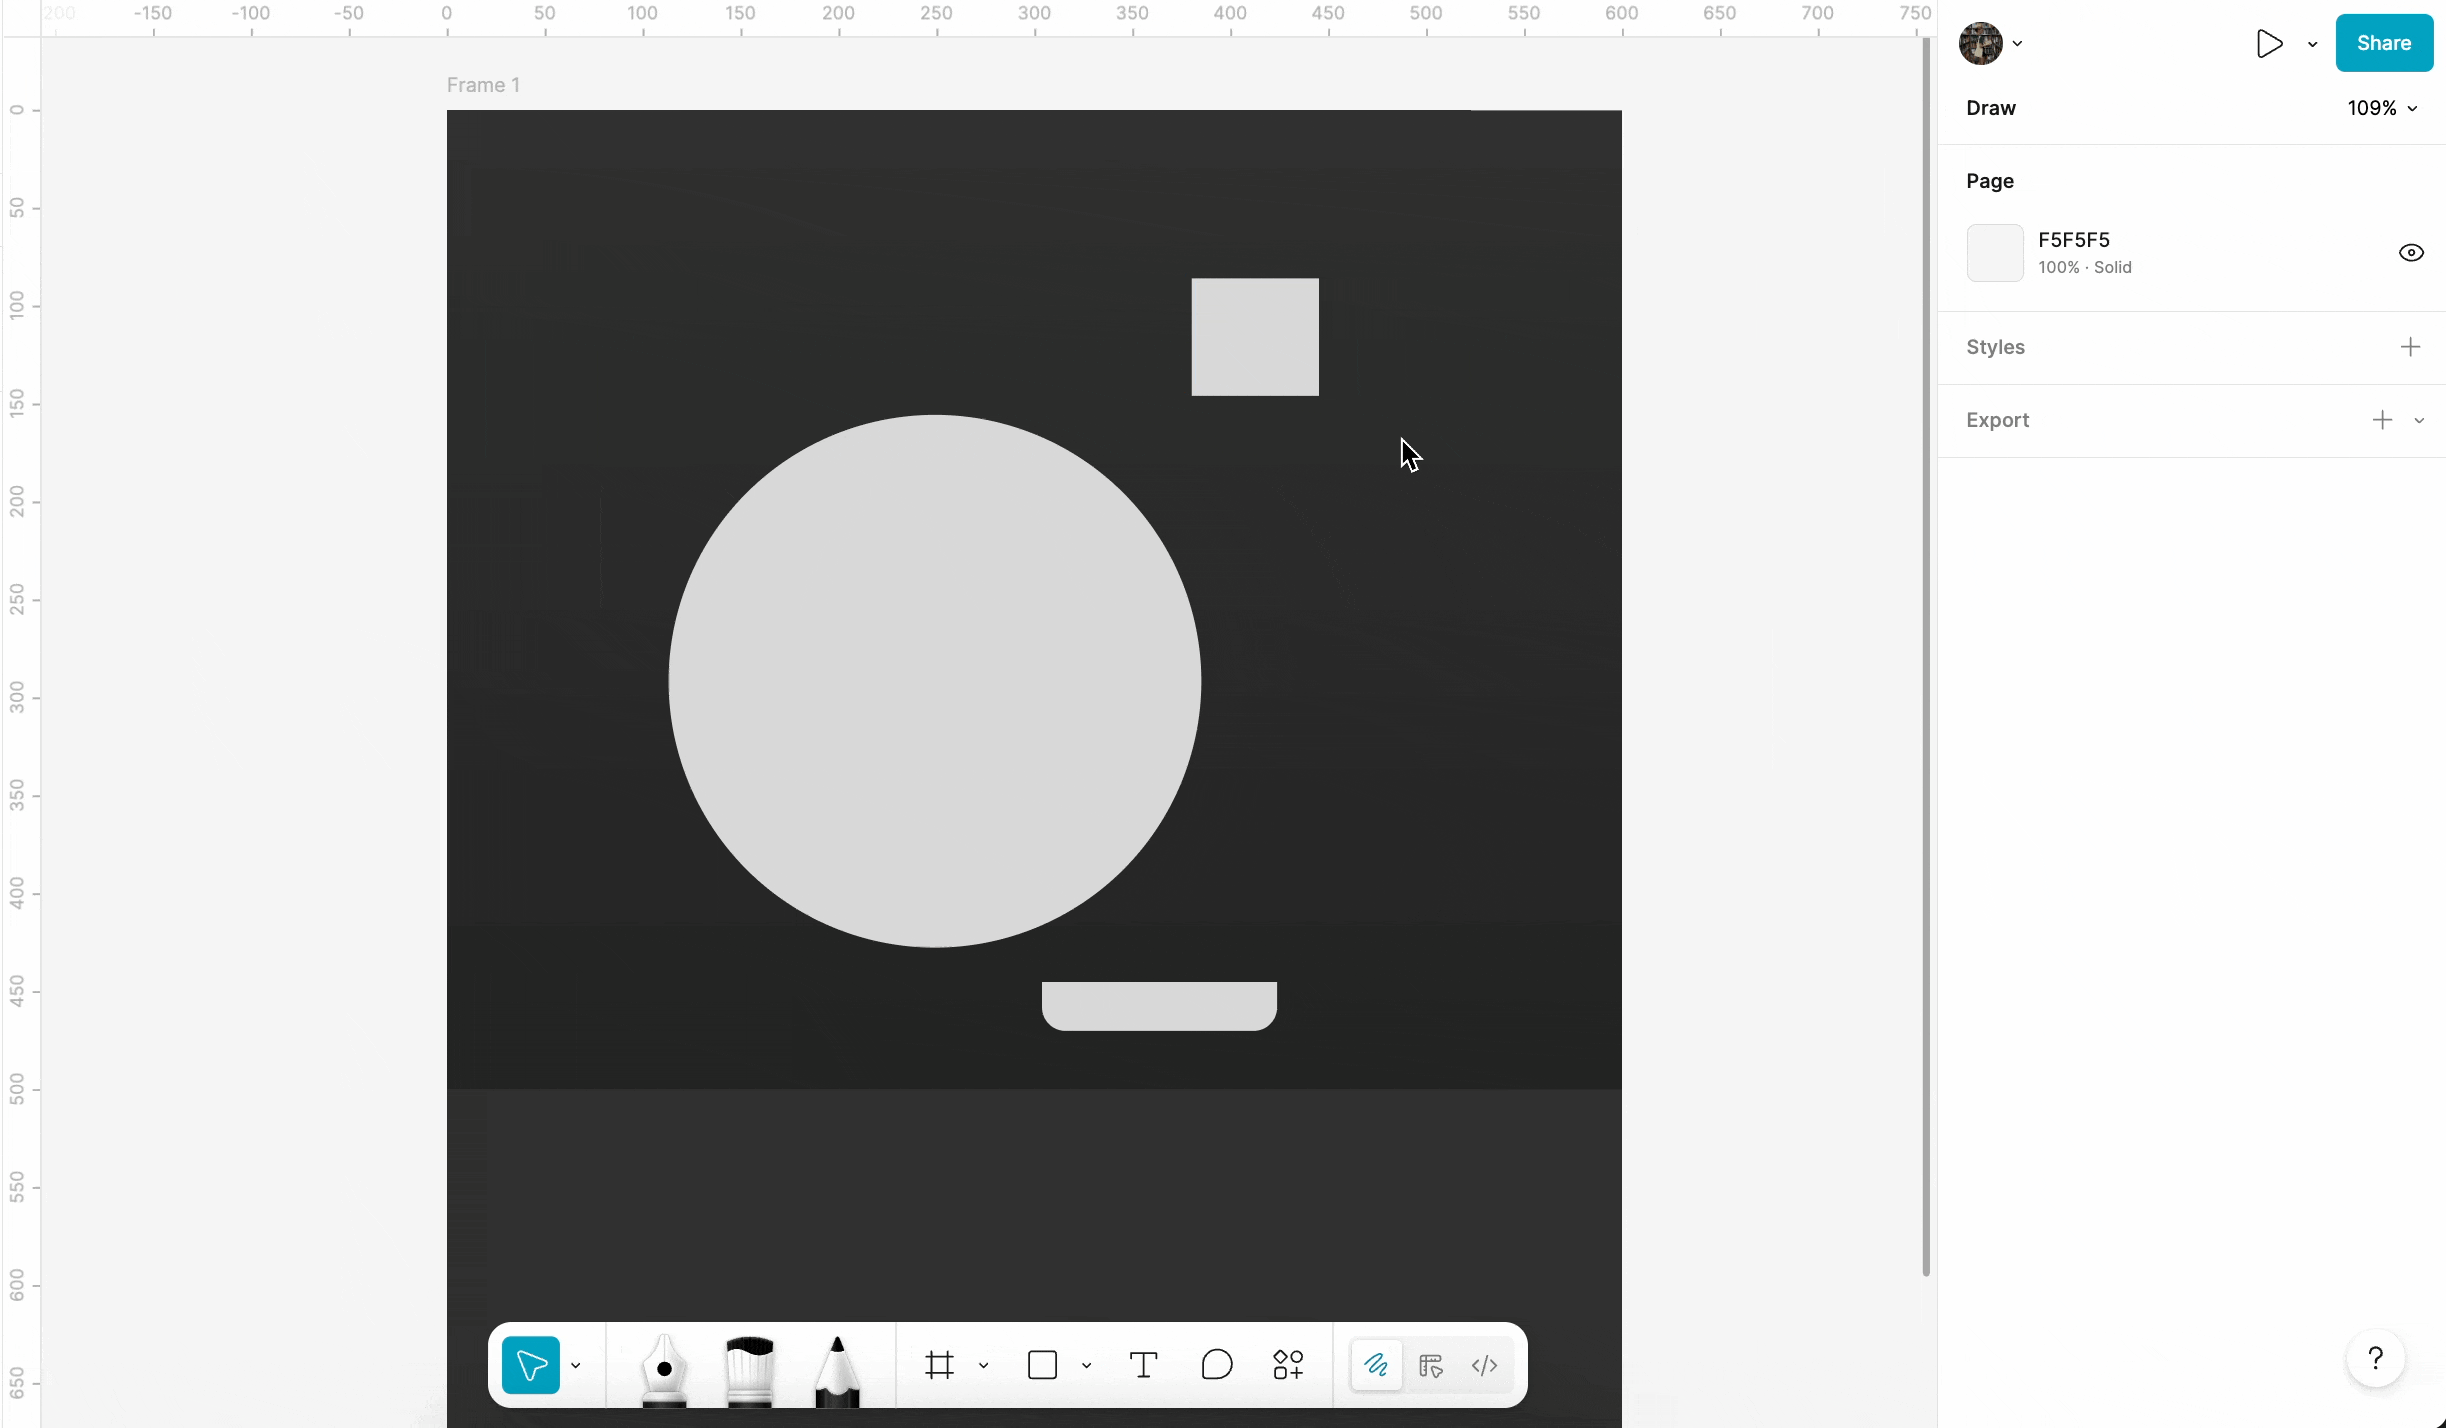Activate the Text tool
The height and width of the screenshot is (1428, 2446).
(1143, 1364)
